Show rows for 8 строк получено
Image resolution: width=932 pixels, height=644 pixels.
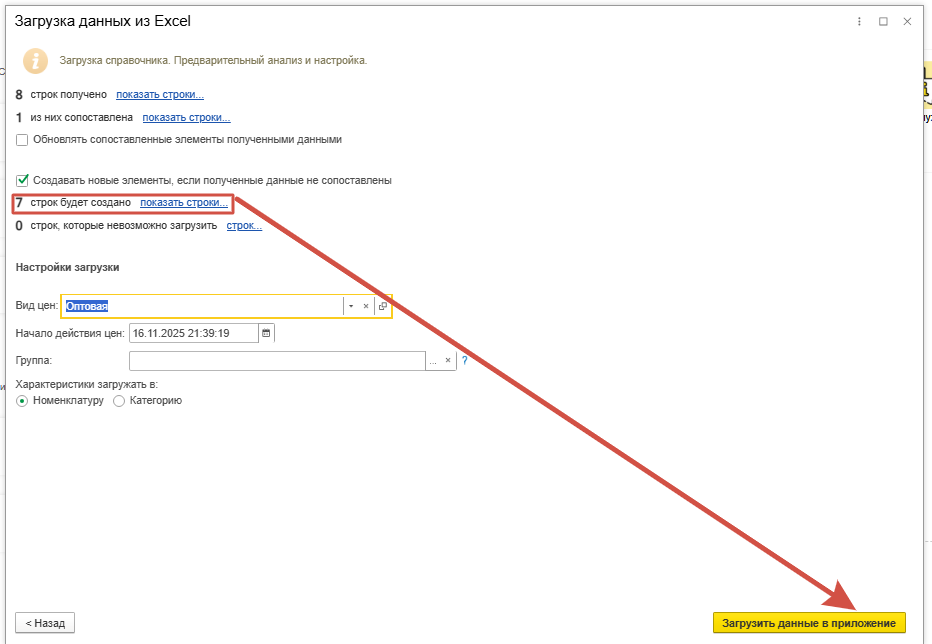[160, 95]
